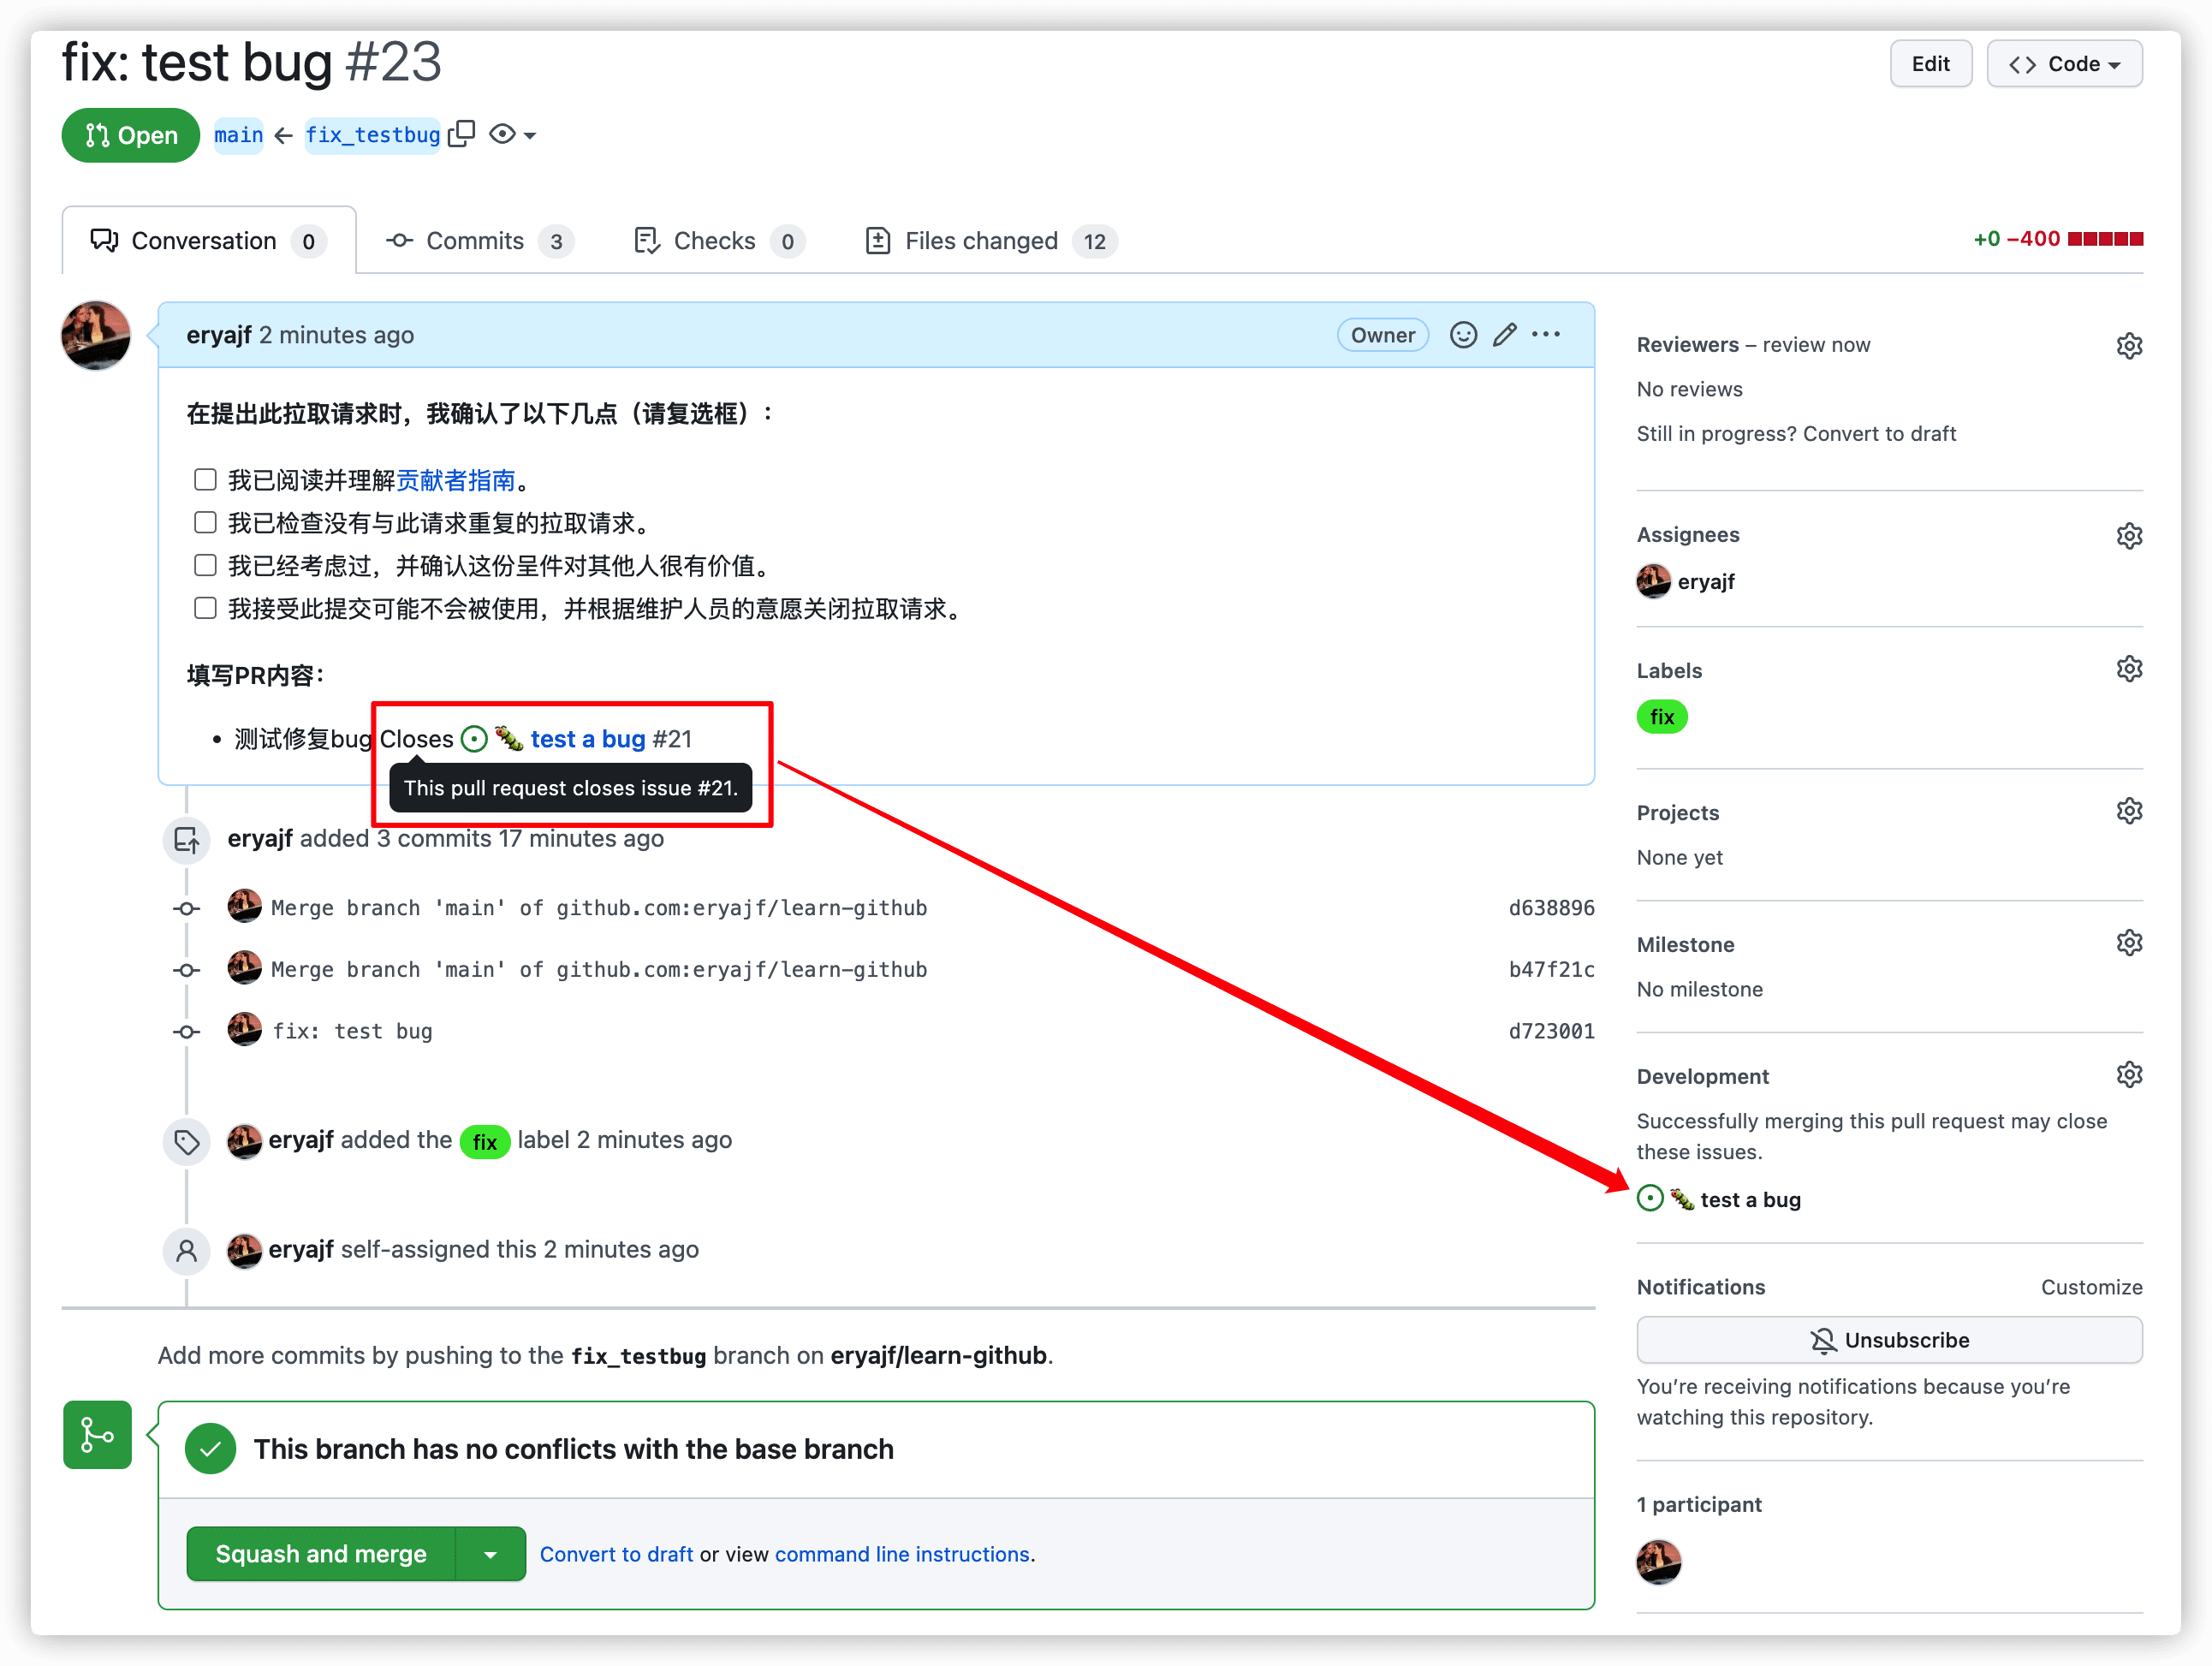Screen dimensions: 2212x1666
Task: Open commit hash d638896
Action: [x=1550, y=908]
